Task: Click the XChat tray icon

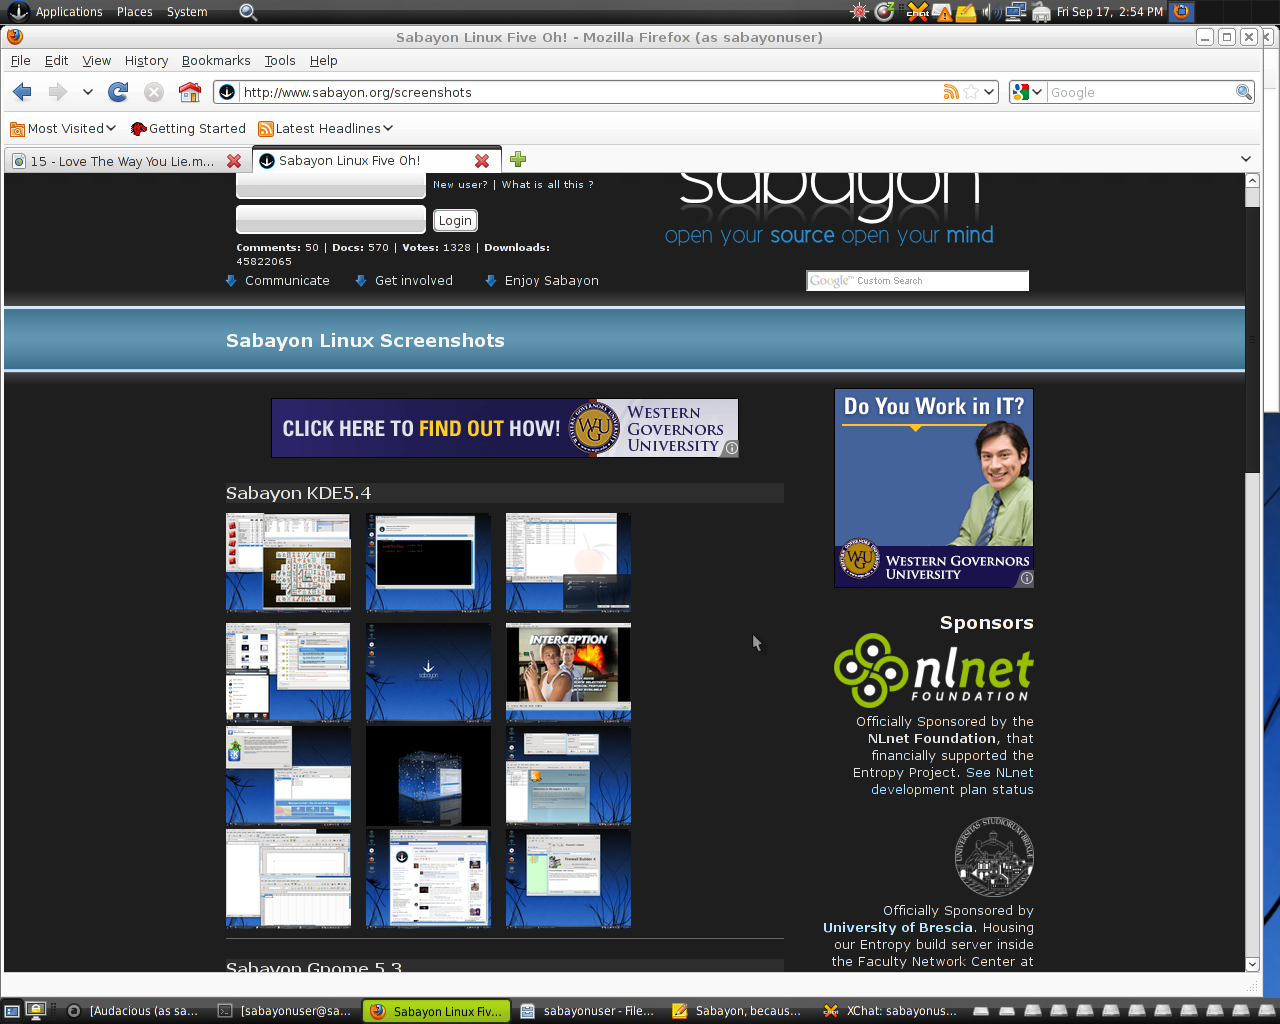Action: pyautogui.click(x=918, y=12)
